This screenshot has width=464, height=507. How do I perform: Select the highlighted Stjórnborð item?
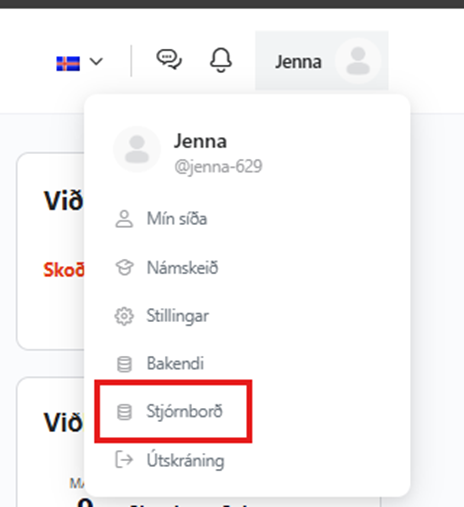173,411
